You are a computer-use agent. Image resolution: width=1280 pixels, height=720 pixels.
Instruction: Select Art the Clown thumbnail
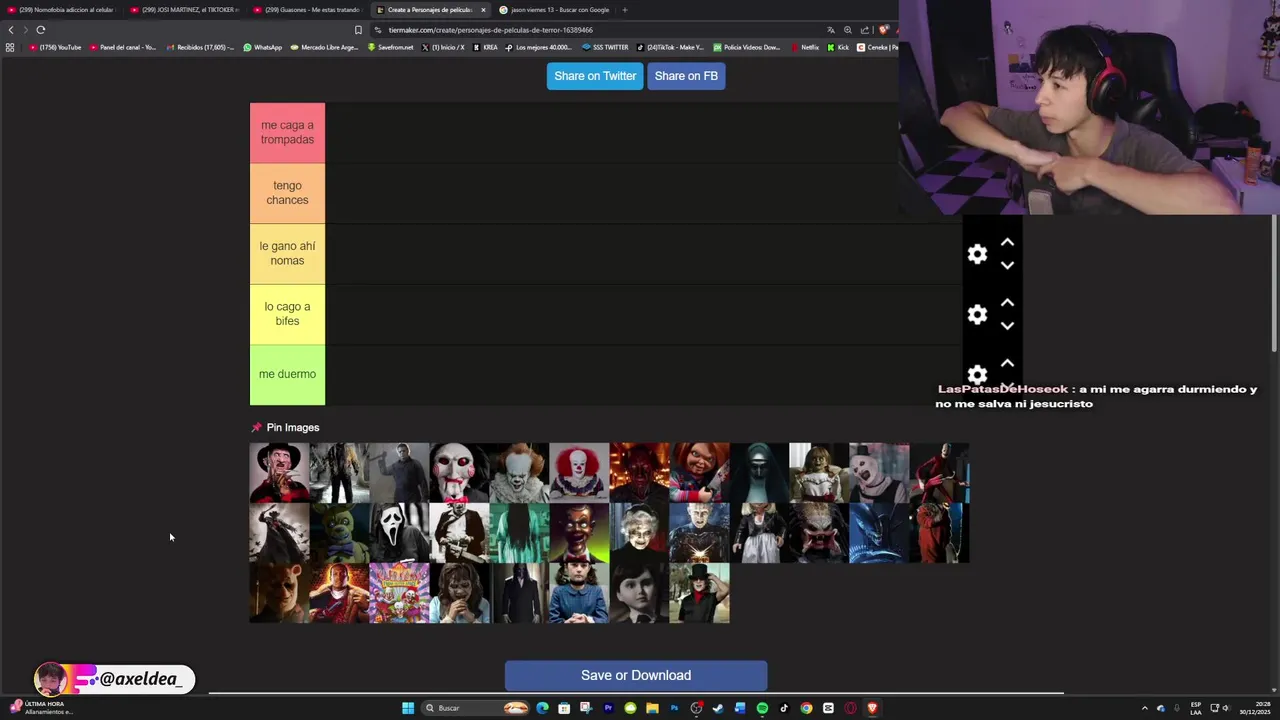(879, 473)
